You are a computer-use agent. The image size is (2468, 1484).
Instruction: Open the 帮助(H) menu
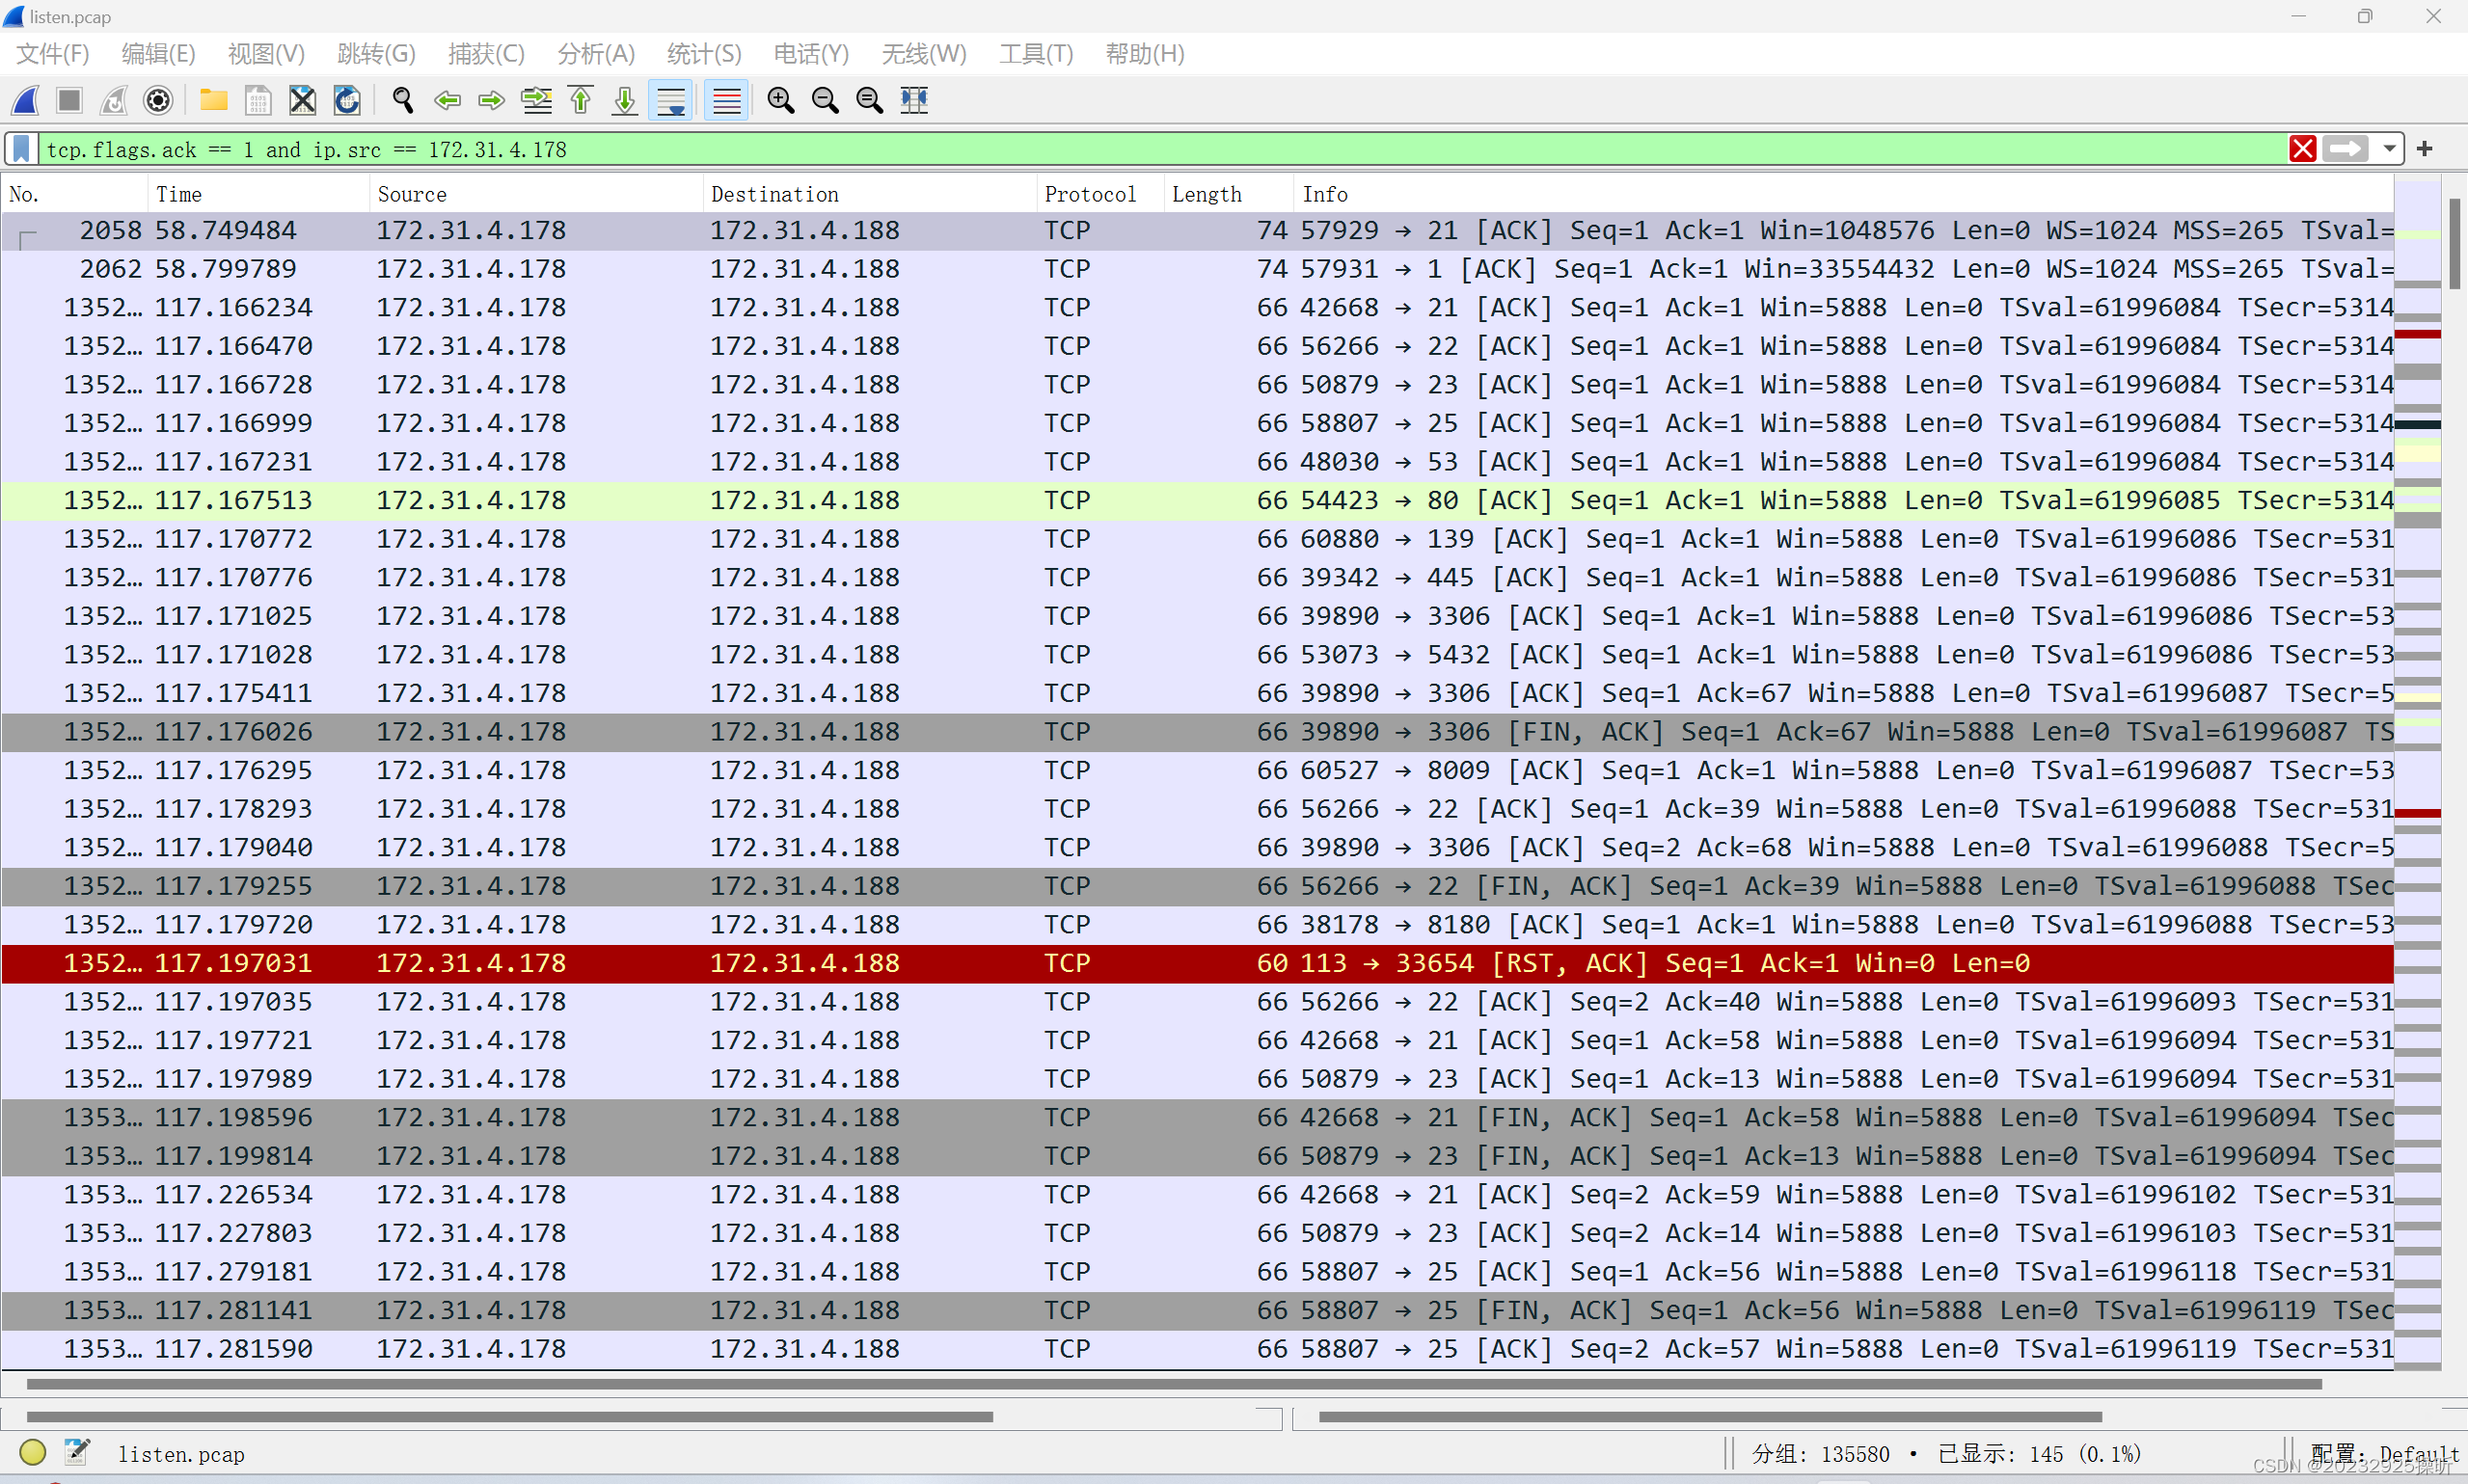(1145, 53)
